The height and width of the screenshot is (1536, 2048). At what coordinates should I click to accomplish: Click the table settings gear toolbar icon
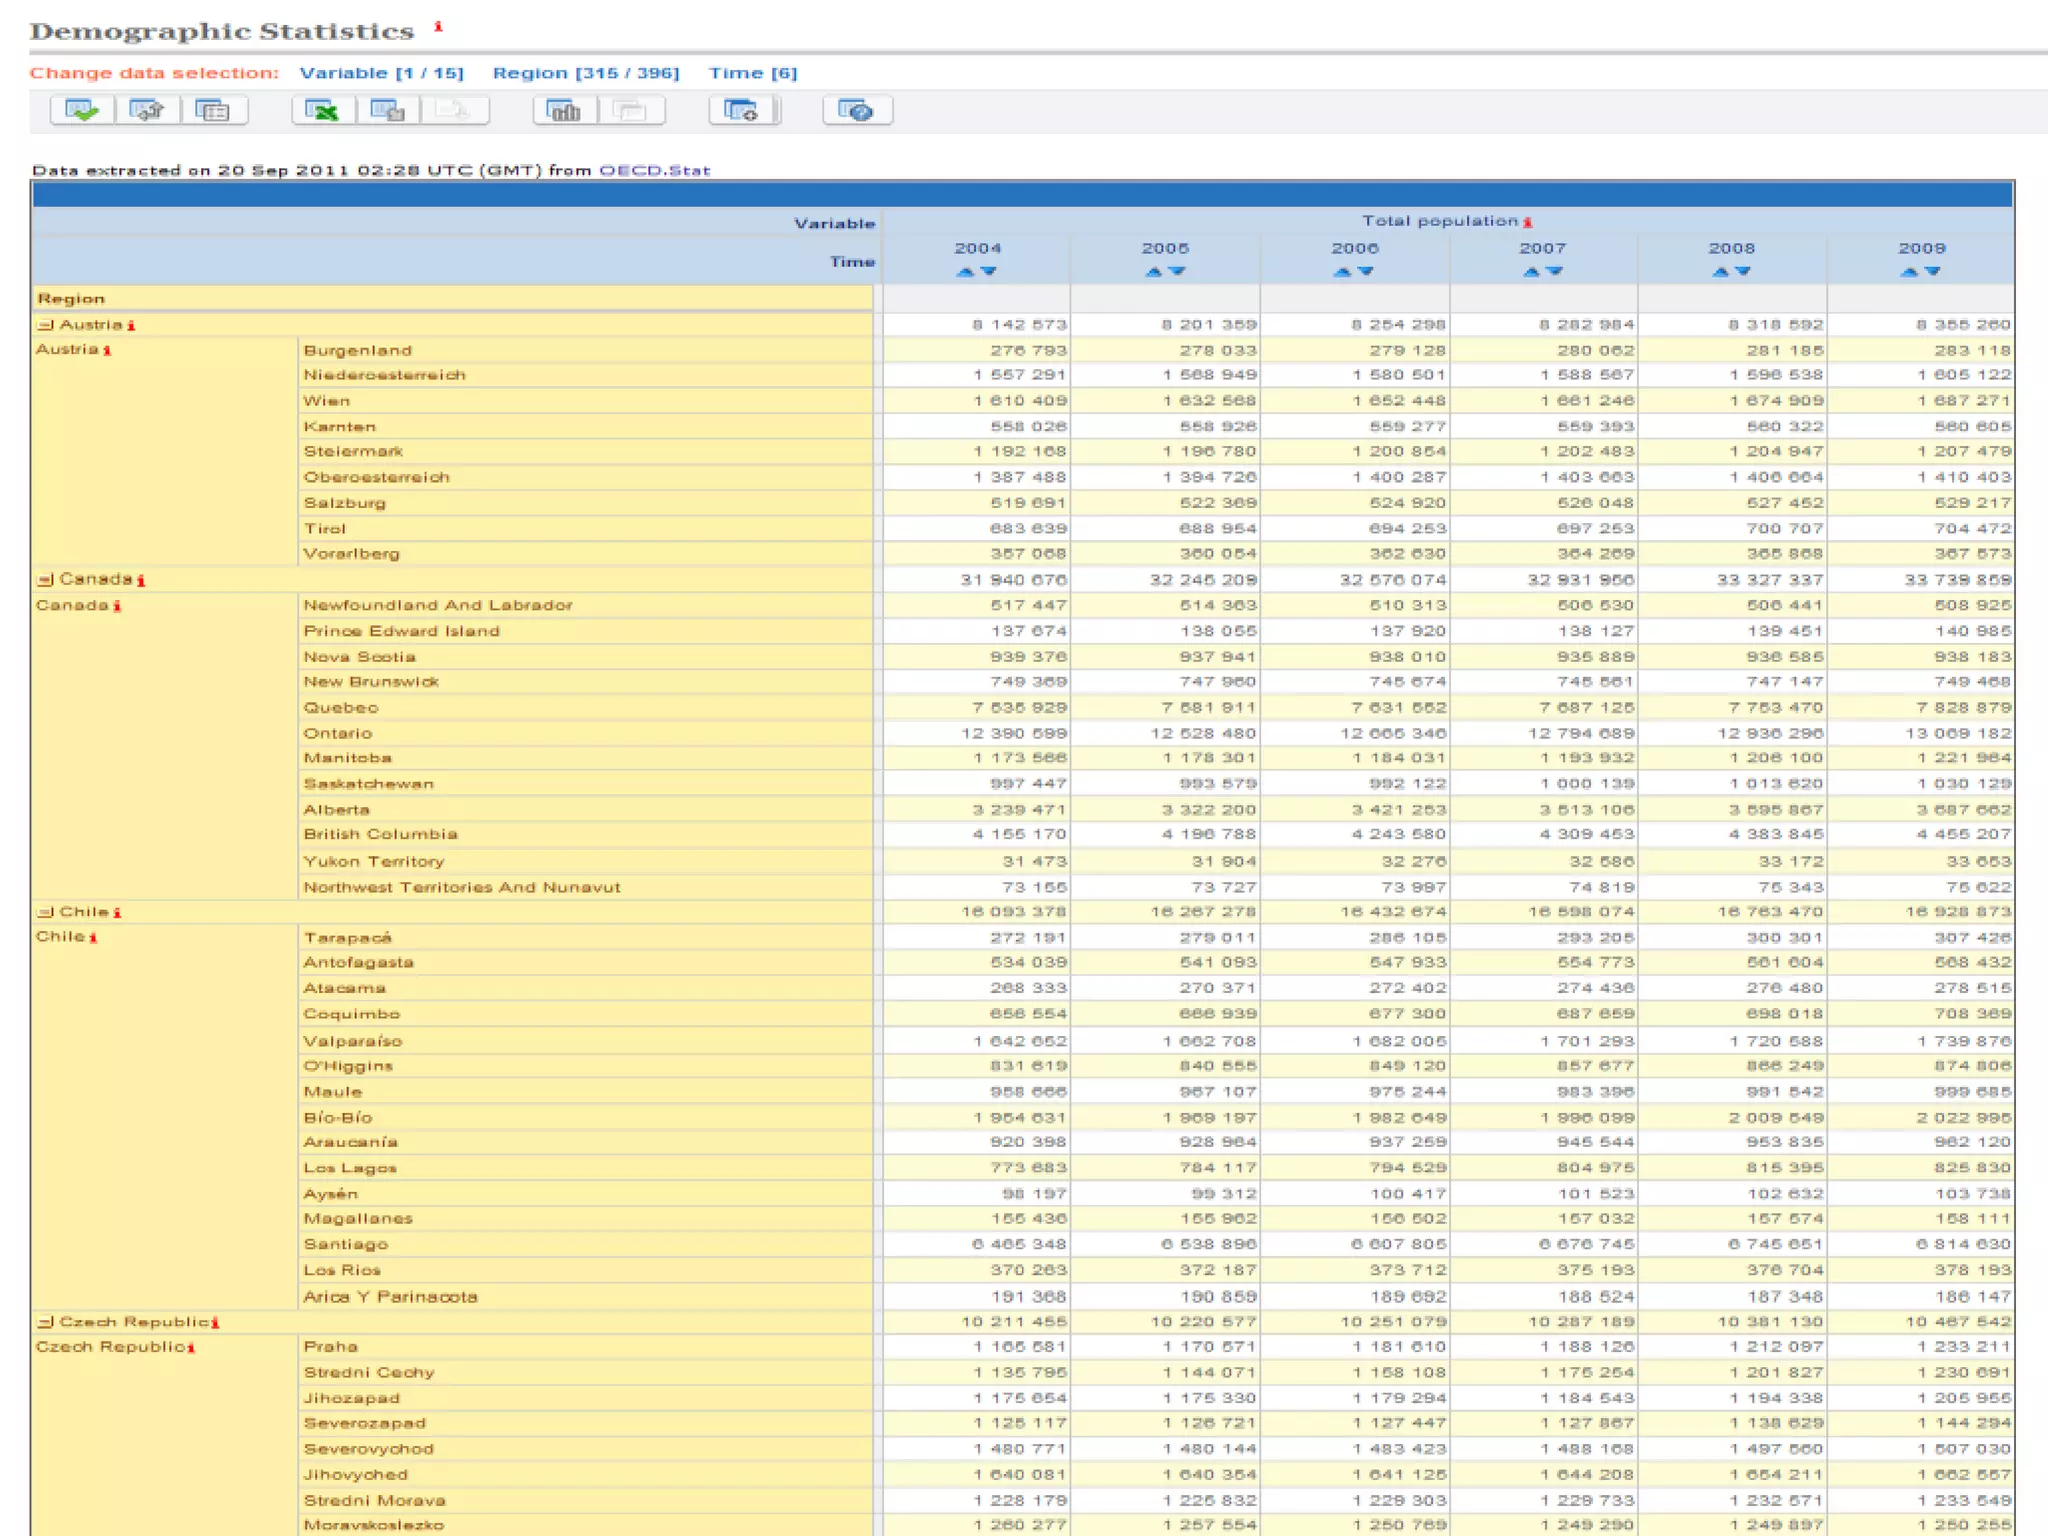click(741, 110)
